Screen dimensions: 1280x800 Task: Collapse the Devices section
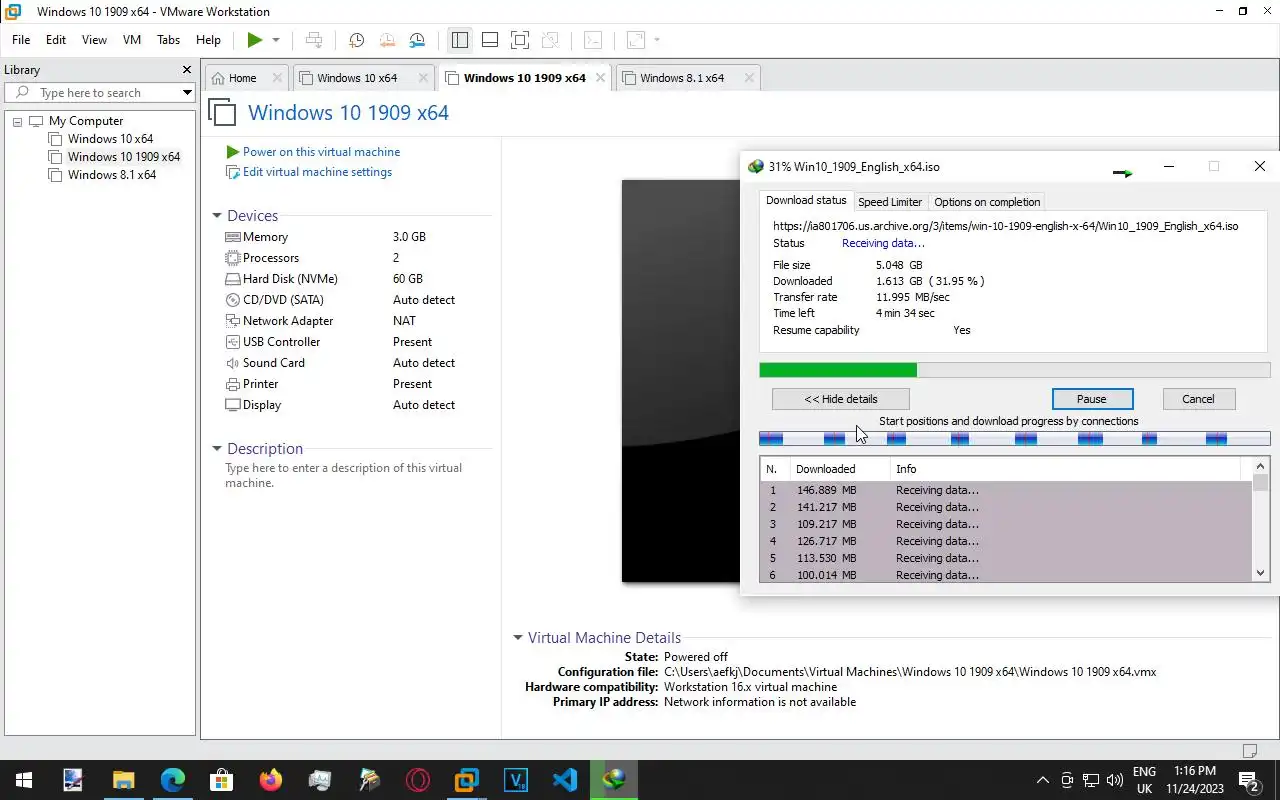(216, 216)
